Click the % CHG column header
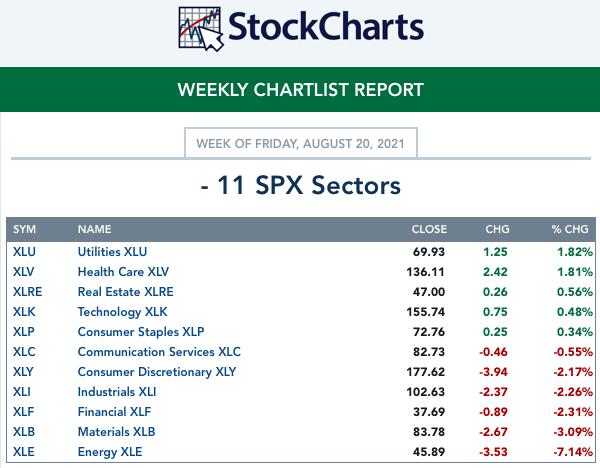Viewport: 600px width, 468px height. pos(570,229)
